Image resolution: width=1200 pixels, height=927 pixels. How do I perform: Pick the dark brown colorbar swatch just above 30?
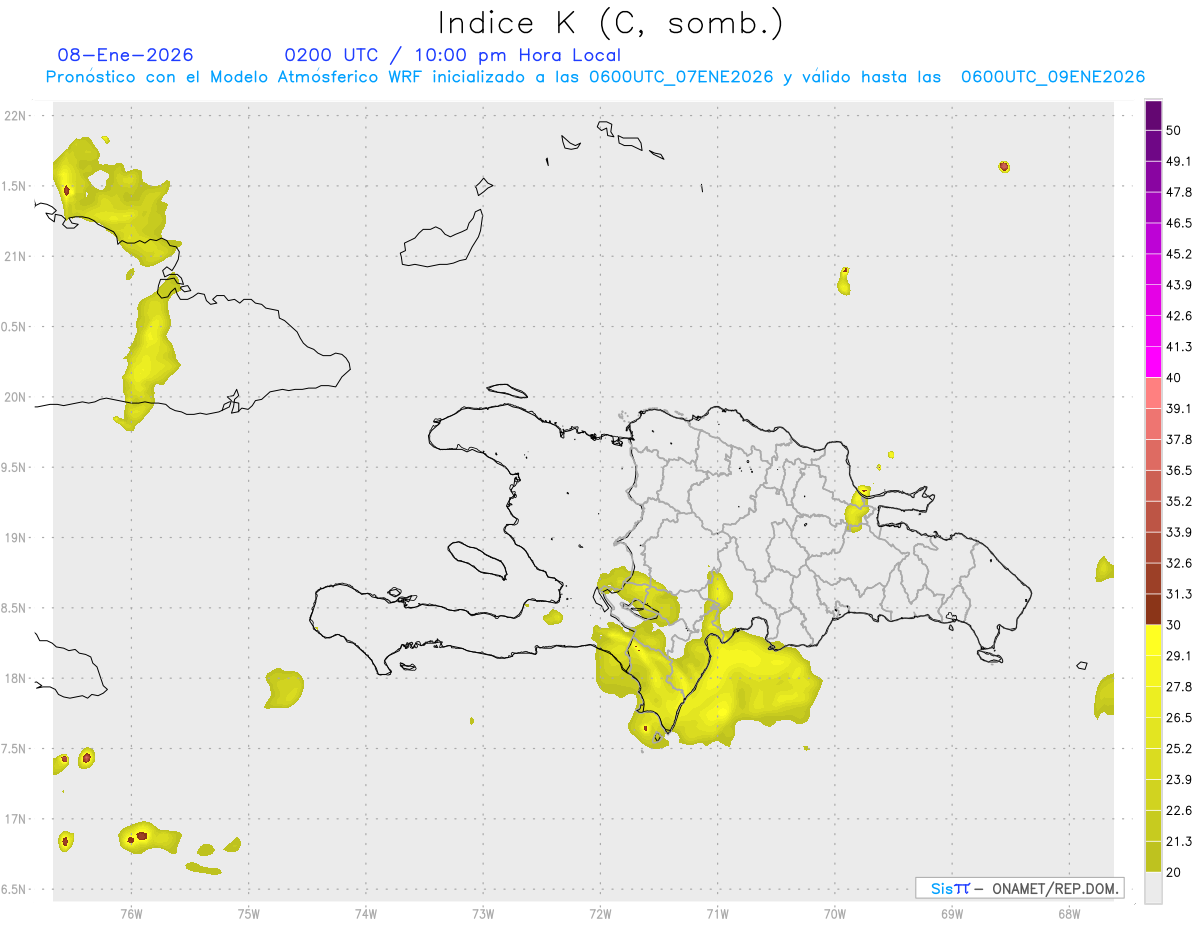coord(1153,609)
